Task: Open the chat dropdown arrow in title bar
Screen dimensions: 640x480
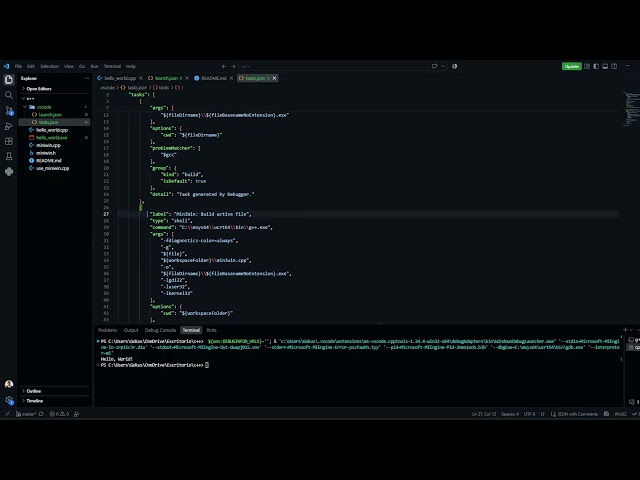Action: click(443, 66)
